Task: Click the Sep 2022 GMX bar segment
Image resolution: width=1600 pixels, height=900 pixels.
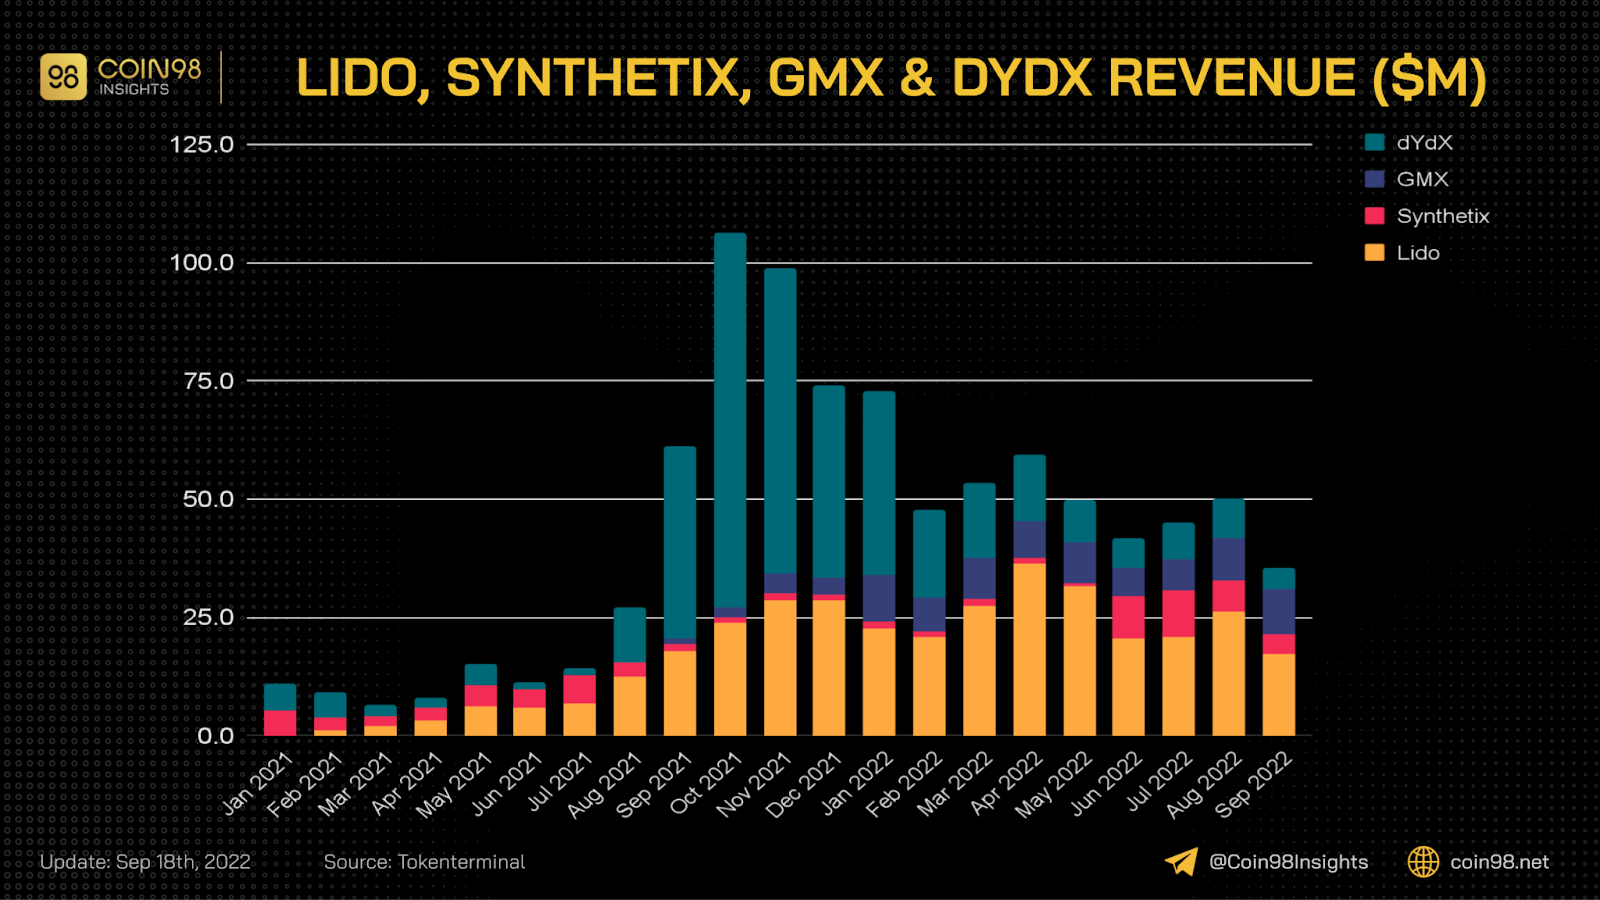Action: (x=1279, y=612)
